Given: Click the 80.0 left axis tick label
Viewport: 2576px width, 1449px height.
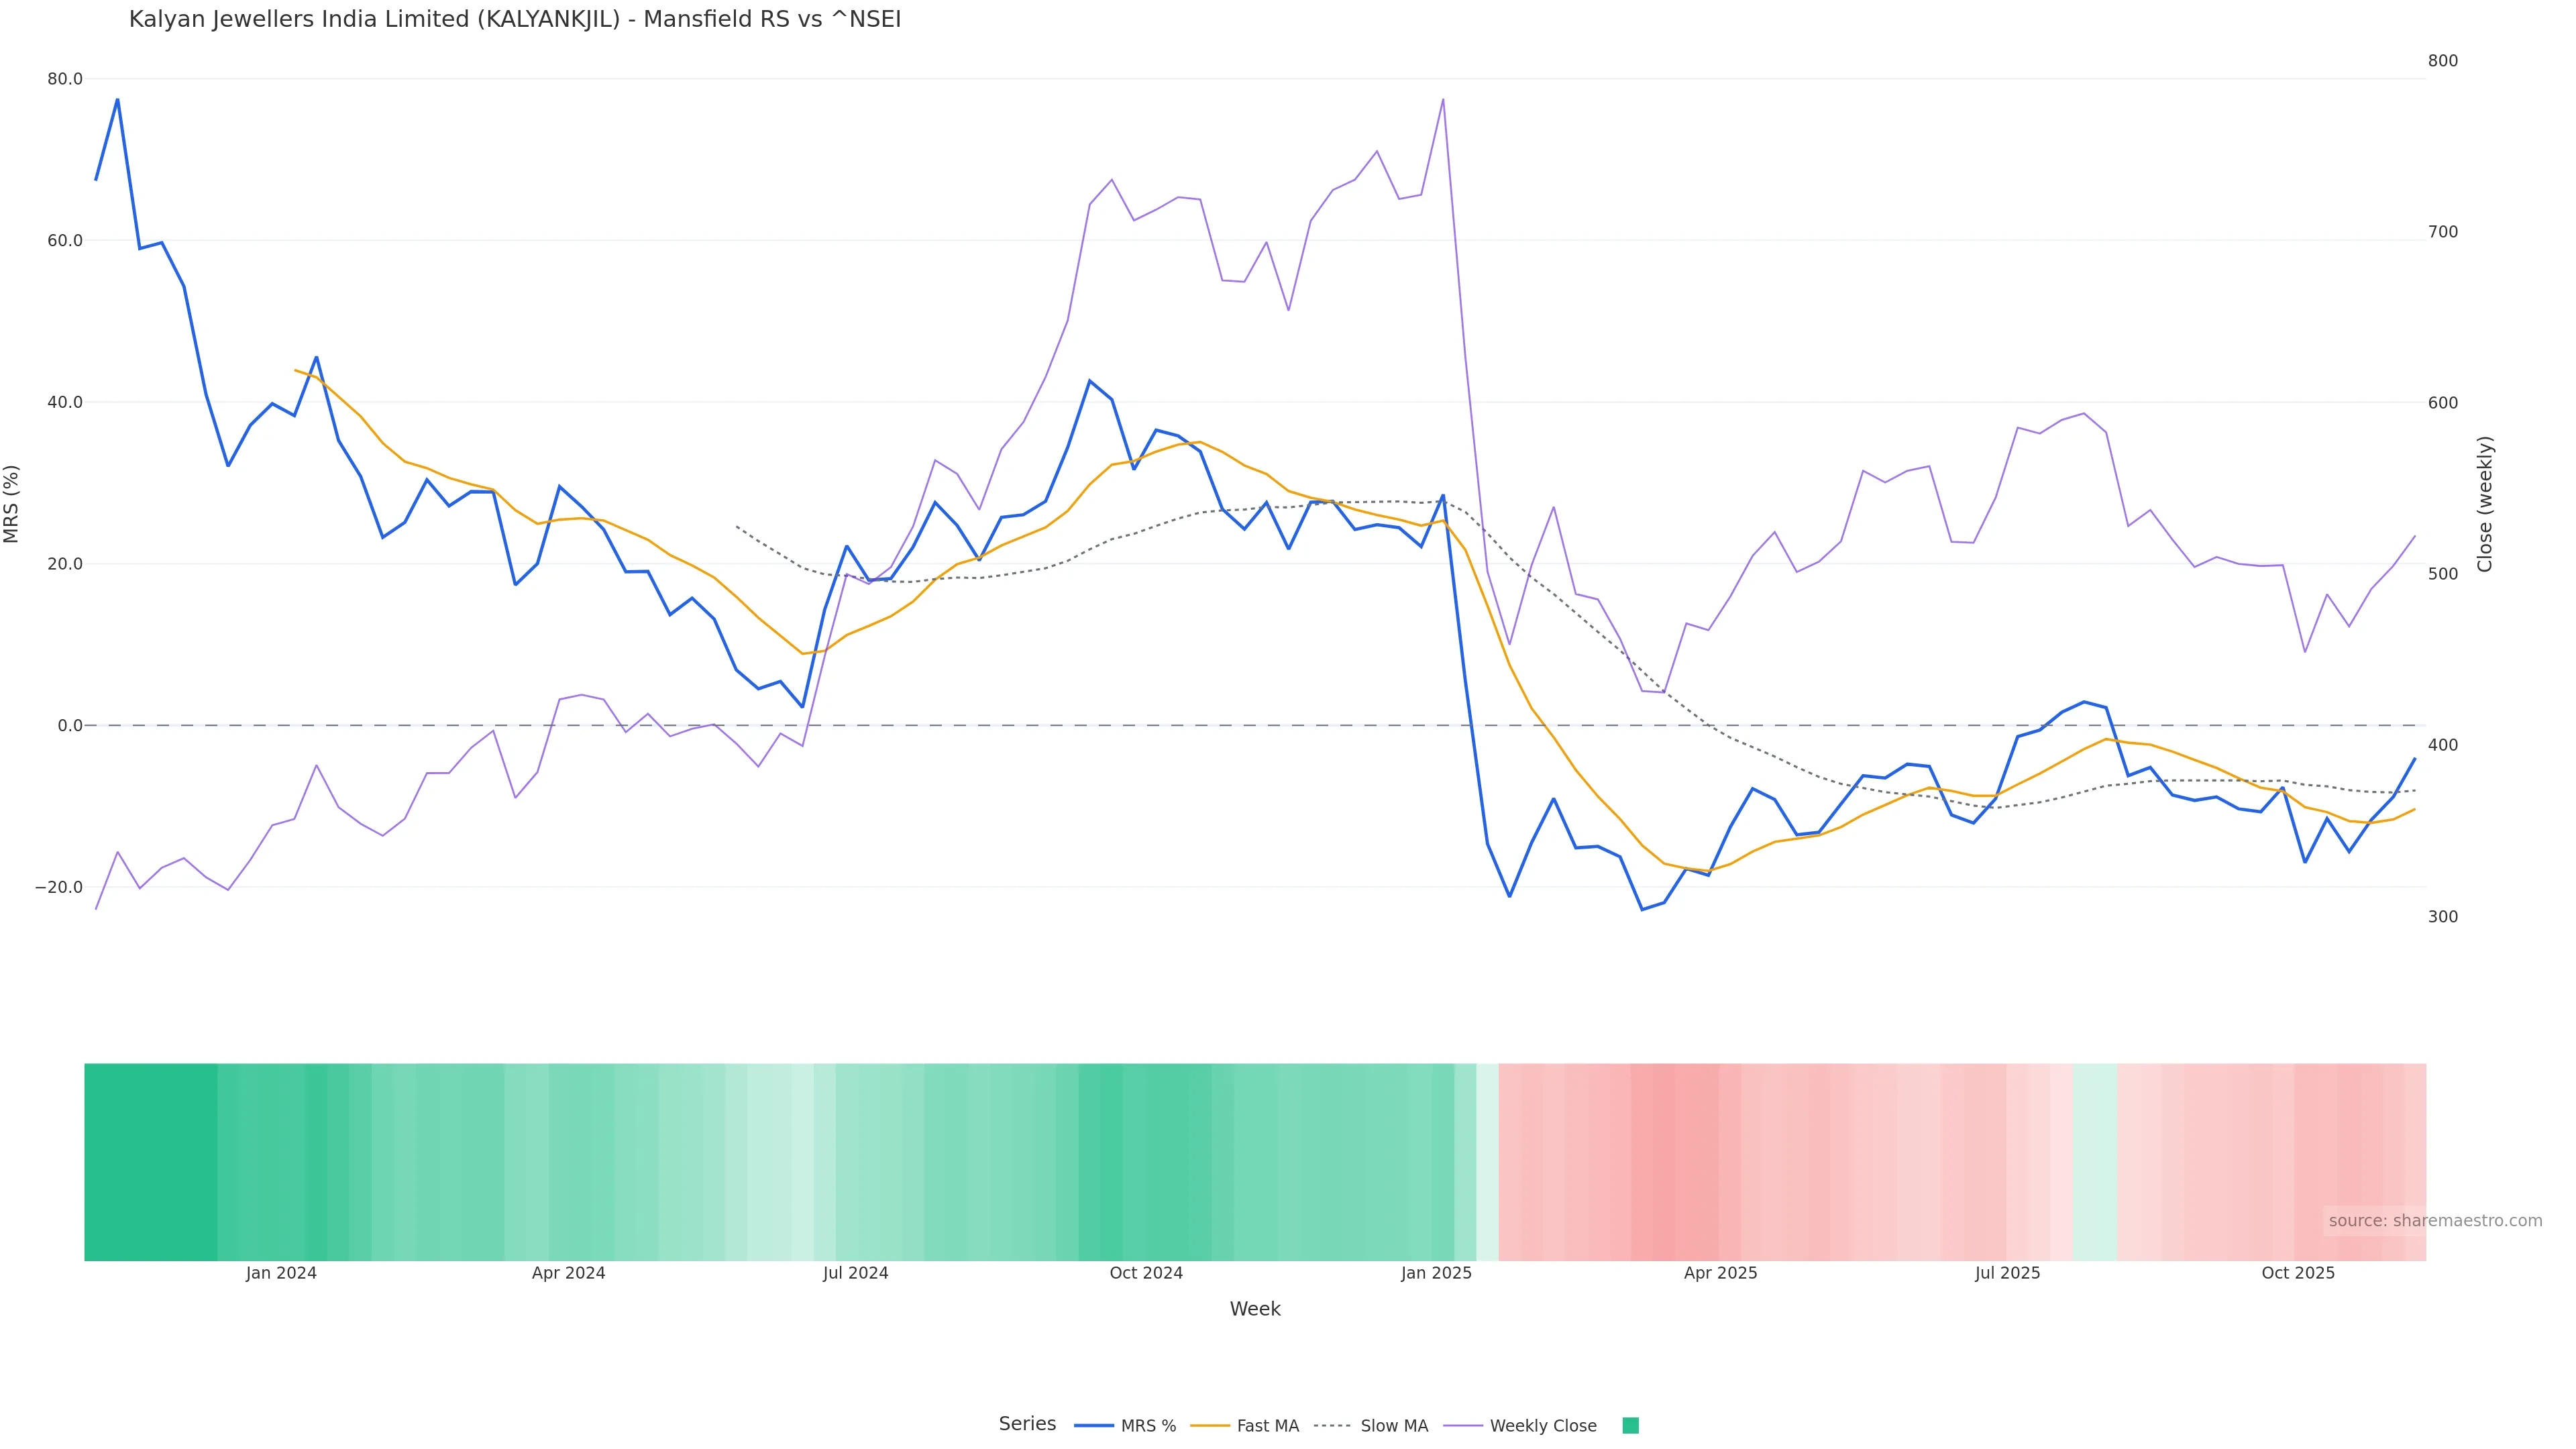Looking at the screenshot, I should 65,79.
